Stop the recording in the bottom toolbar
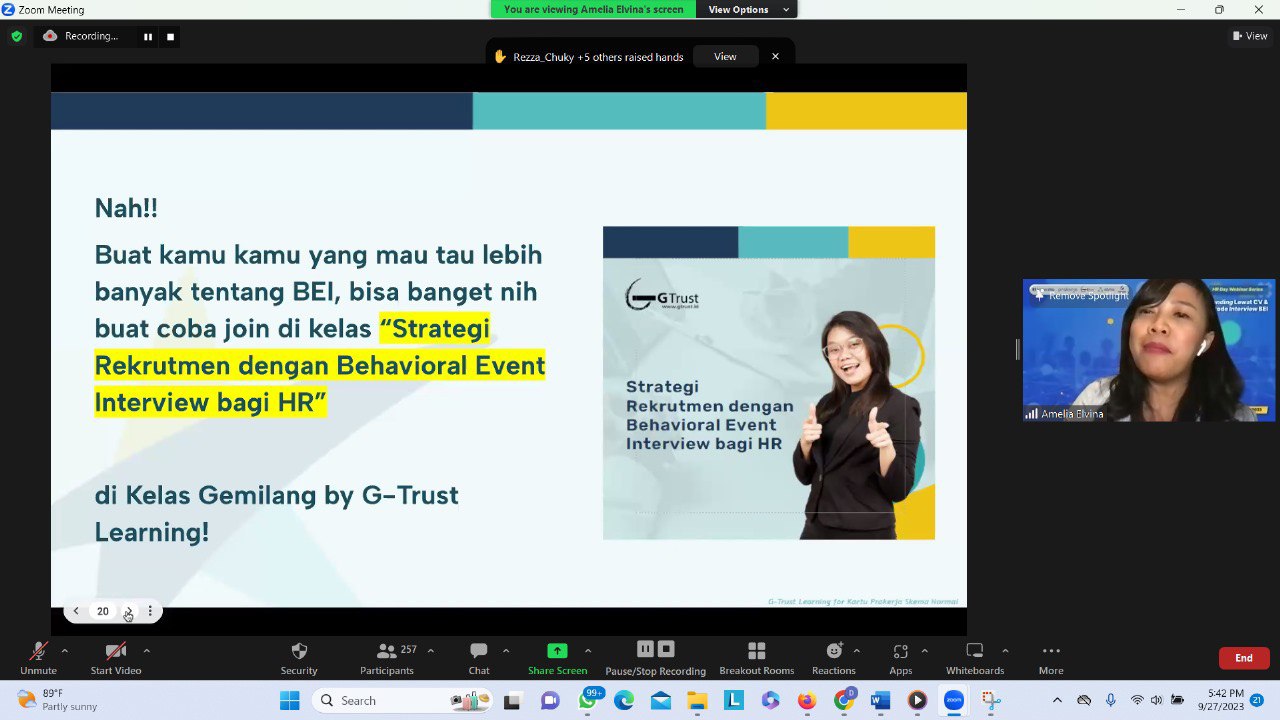This screenshot has width=1280, height=720. (x=667, y=649)
